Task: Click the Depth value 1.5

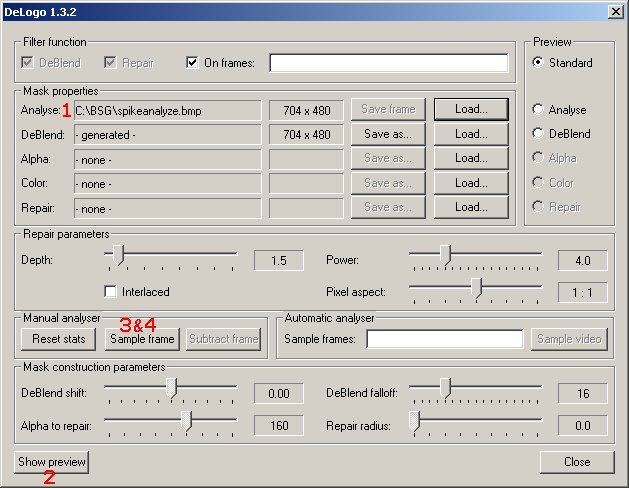Action: pos(279,261)
